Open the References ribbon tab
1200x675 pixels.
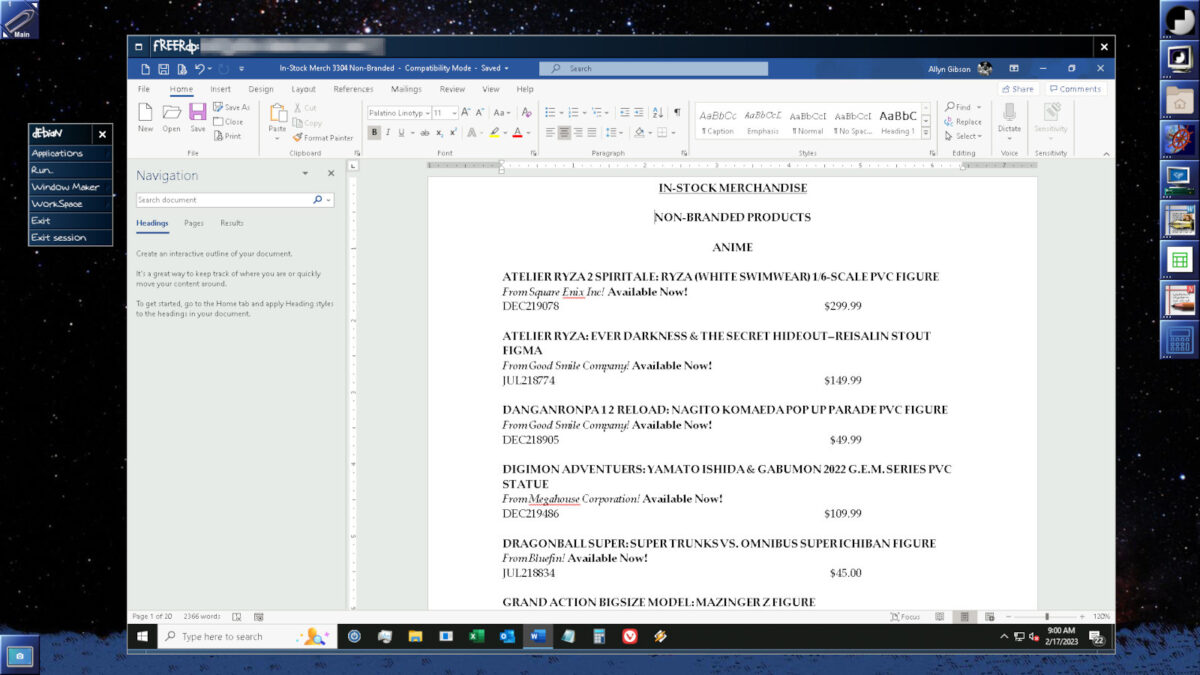click(x=353, y=89)
